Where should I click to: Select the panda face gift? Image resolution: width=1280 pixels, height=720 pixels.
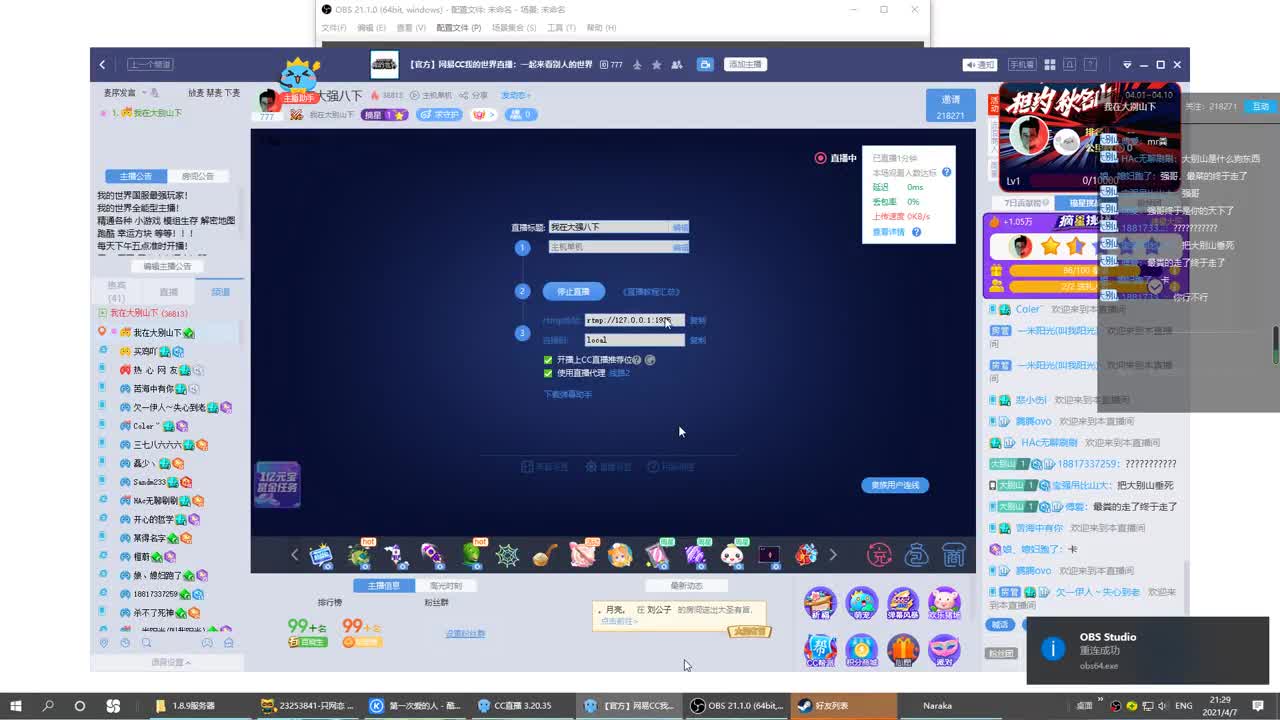(732, 554)
